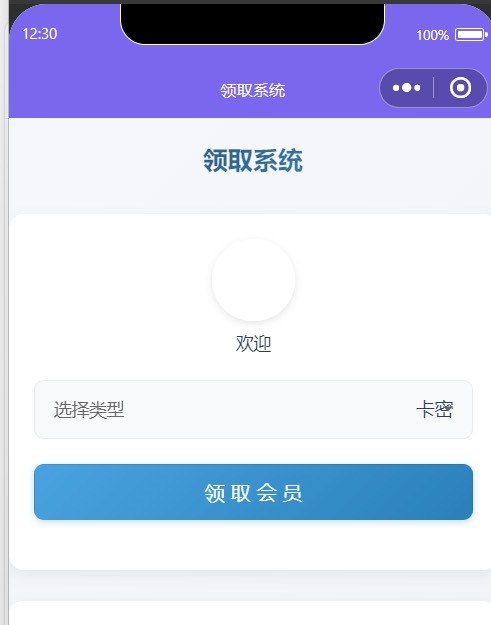Tap the bold blue 领取系统 page heading

pyautogui.click(x=253, y=161)
